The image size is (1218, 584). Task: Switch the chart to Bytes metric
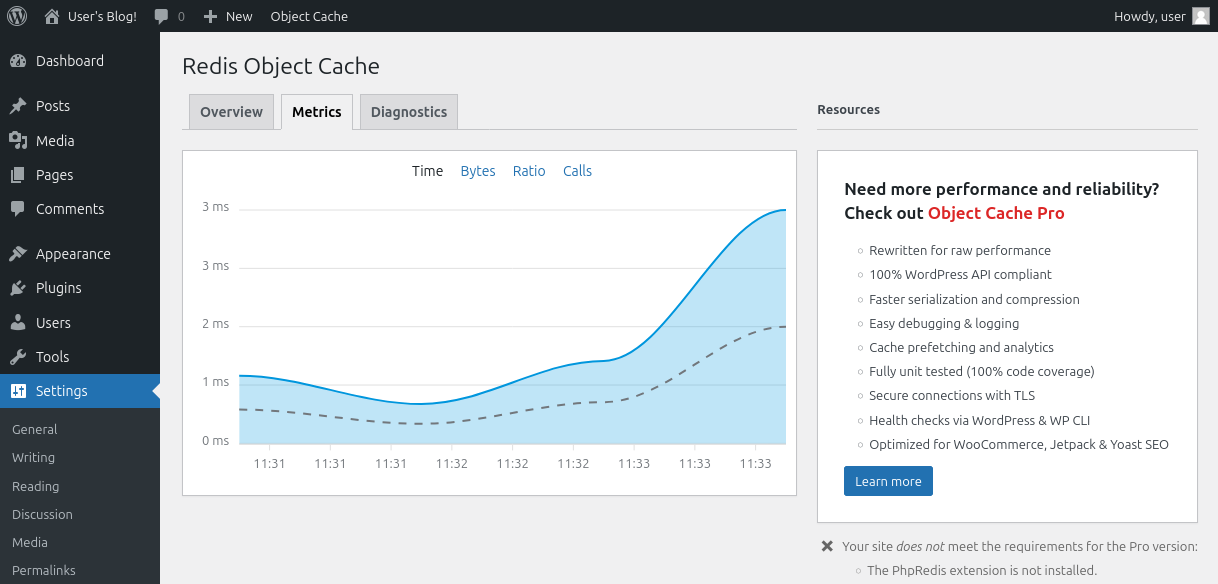478,171
